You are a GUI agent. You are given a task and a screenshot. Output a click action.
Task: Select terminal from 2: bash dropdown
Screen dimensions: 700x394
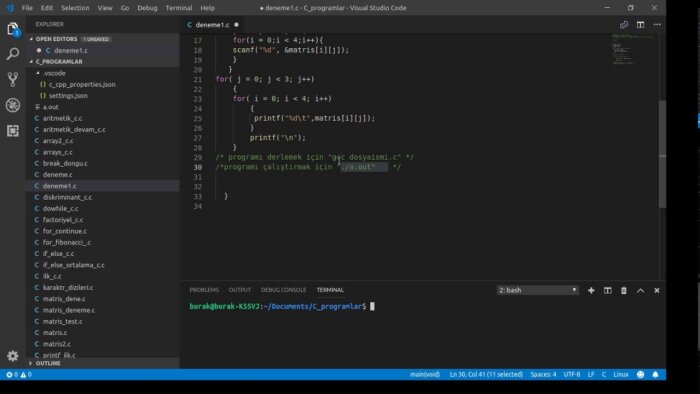coord(538,290)
